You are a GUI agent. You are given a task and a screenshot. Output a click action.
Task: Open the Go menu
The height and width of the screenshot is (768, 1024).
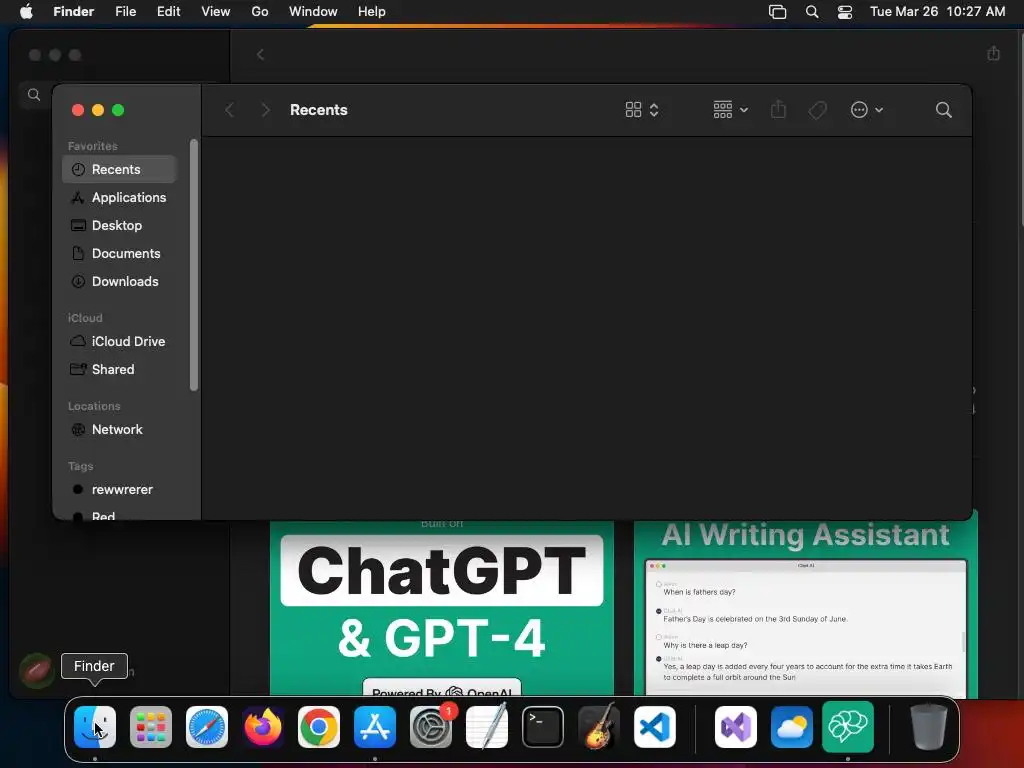(x=260, y=12)
